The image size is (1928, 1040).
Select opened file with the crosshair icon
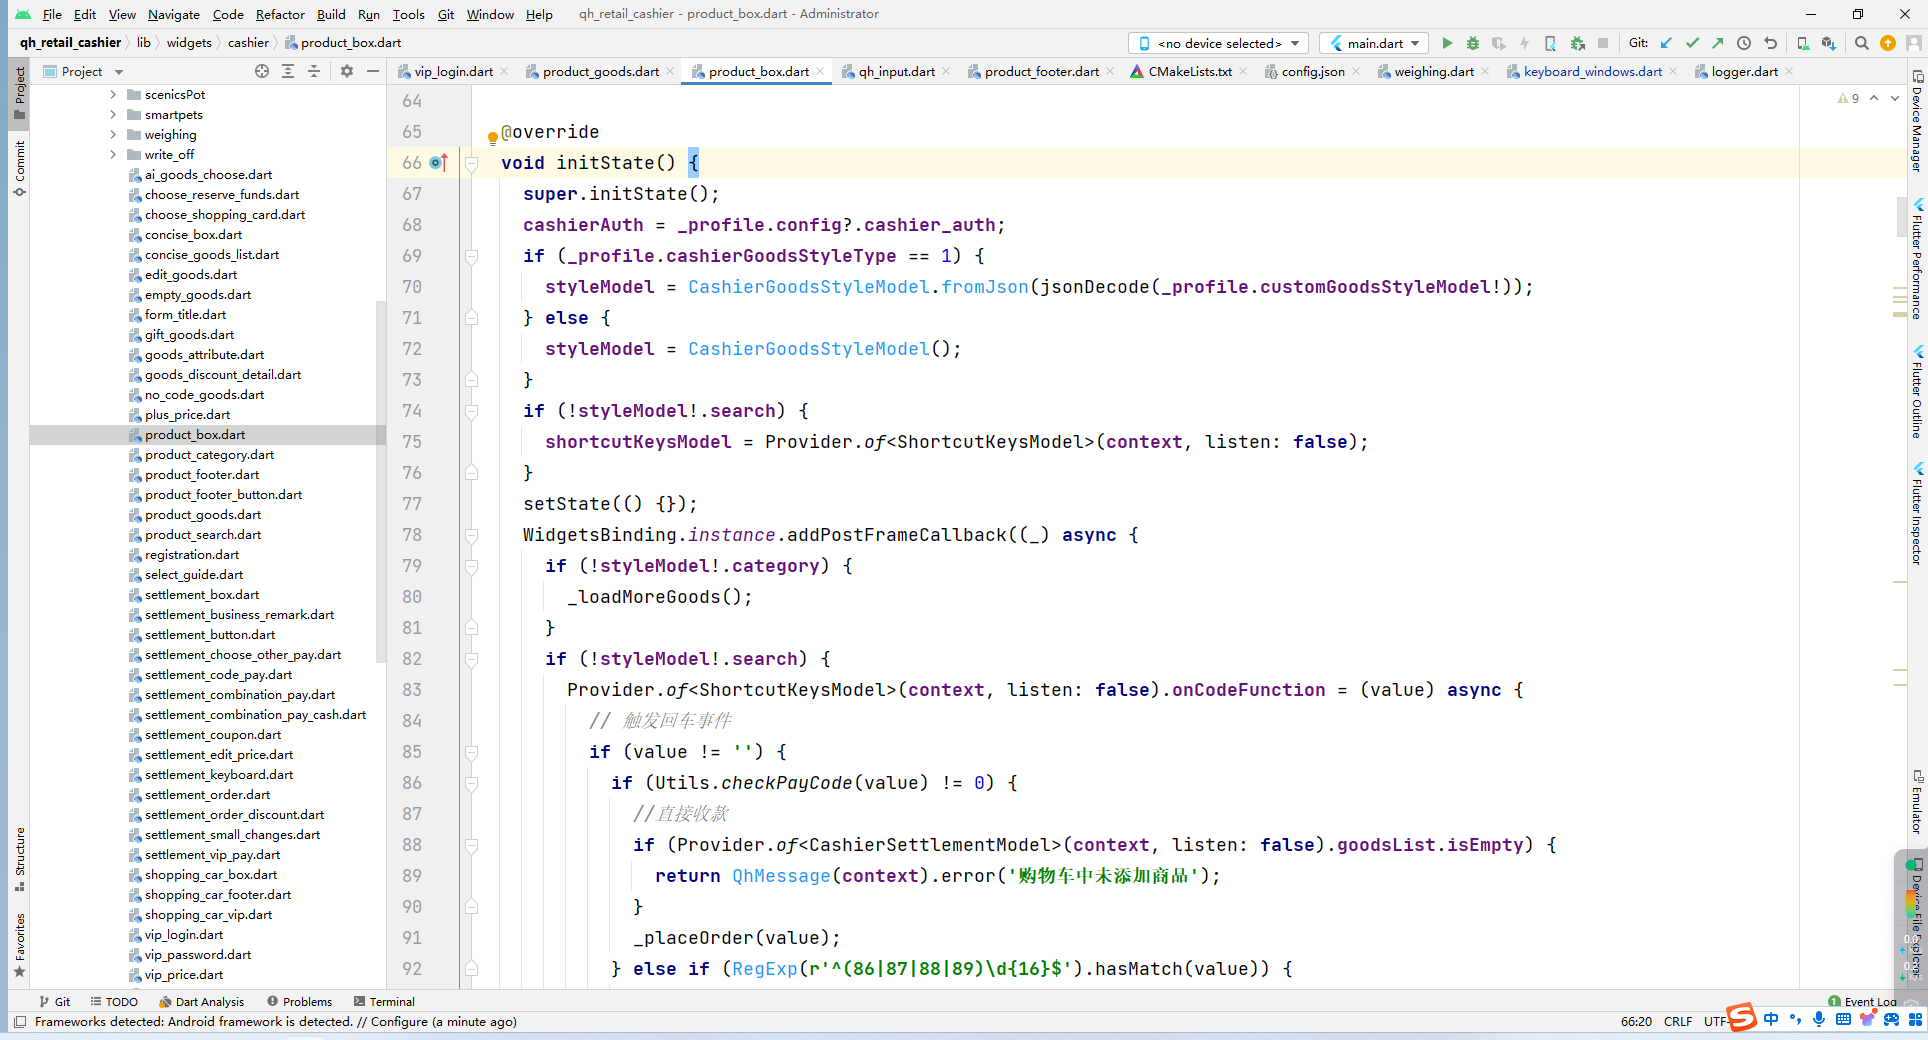tap(261, 71)
